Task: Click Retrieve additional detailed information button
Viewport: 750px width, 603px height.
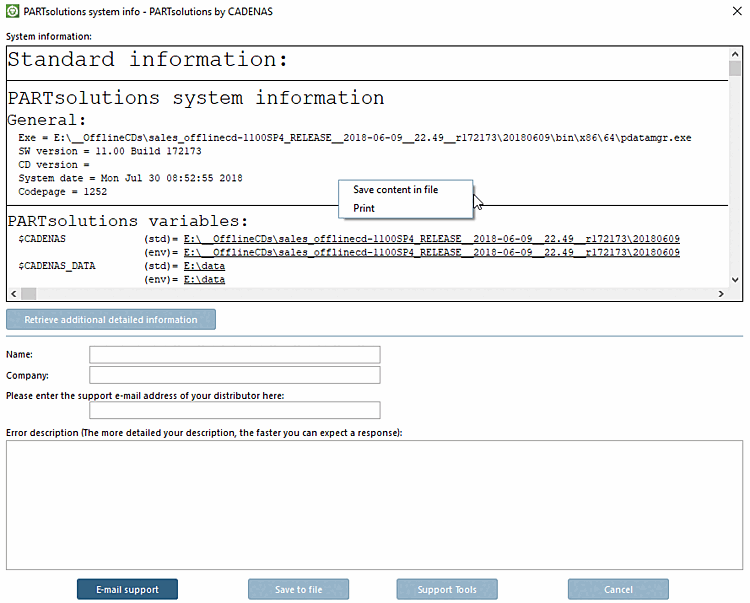Action: coord(111,319)
